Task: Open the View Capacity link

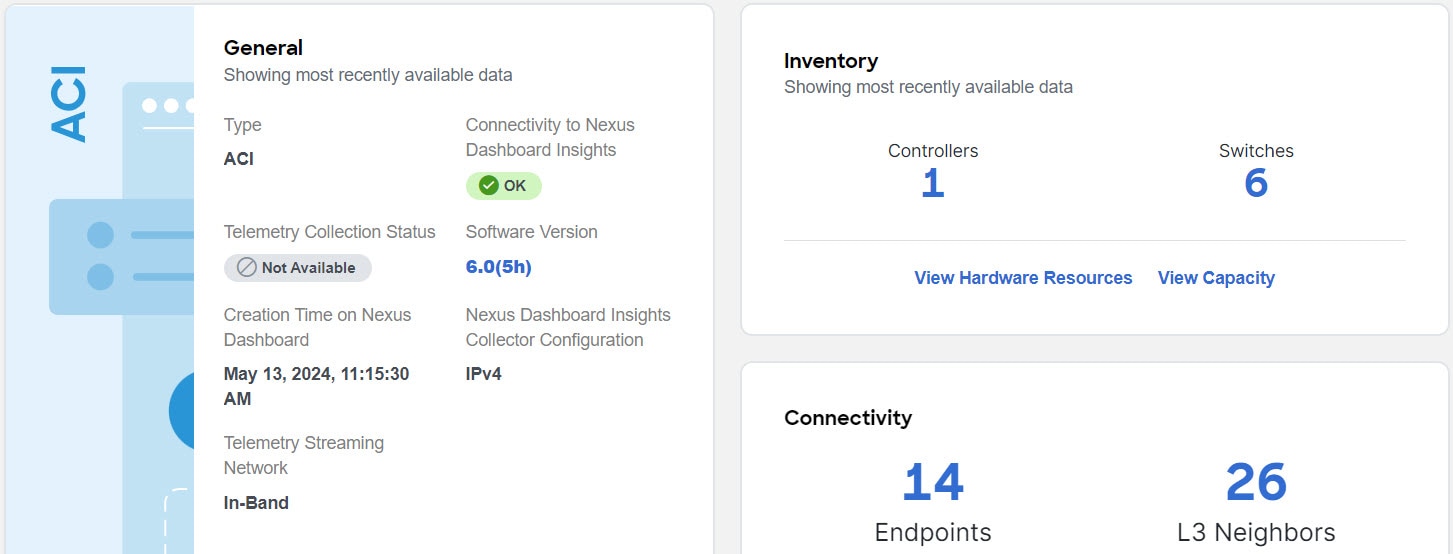Action: 1216,278
